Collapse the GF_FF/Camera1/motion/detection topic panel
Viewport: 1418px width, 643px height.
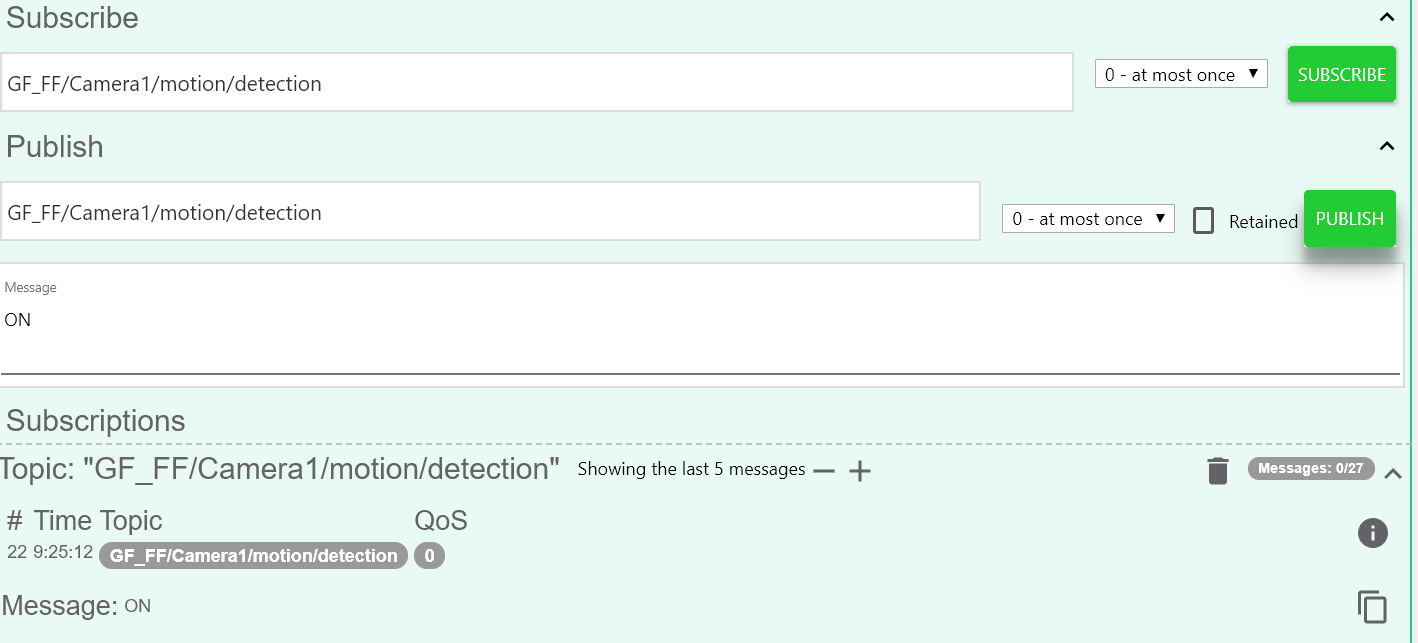click(1393, 474)
